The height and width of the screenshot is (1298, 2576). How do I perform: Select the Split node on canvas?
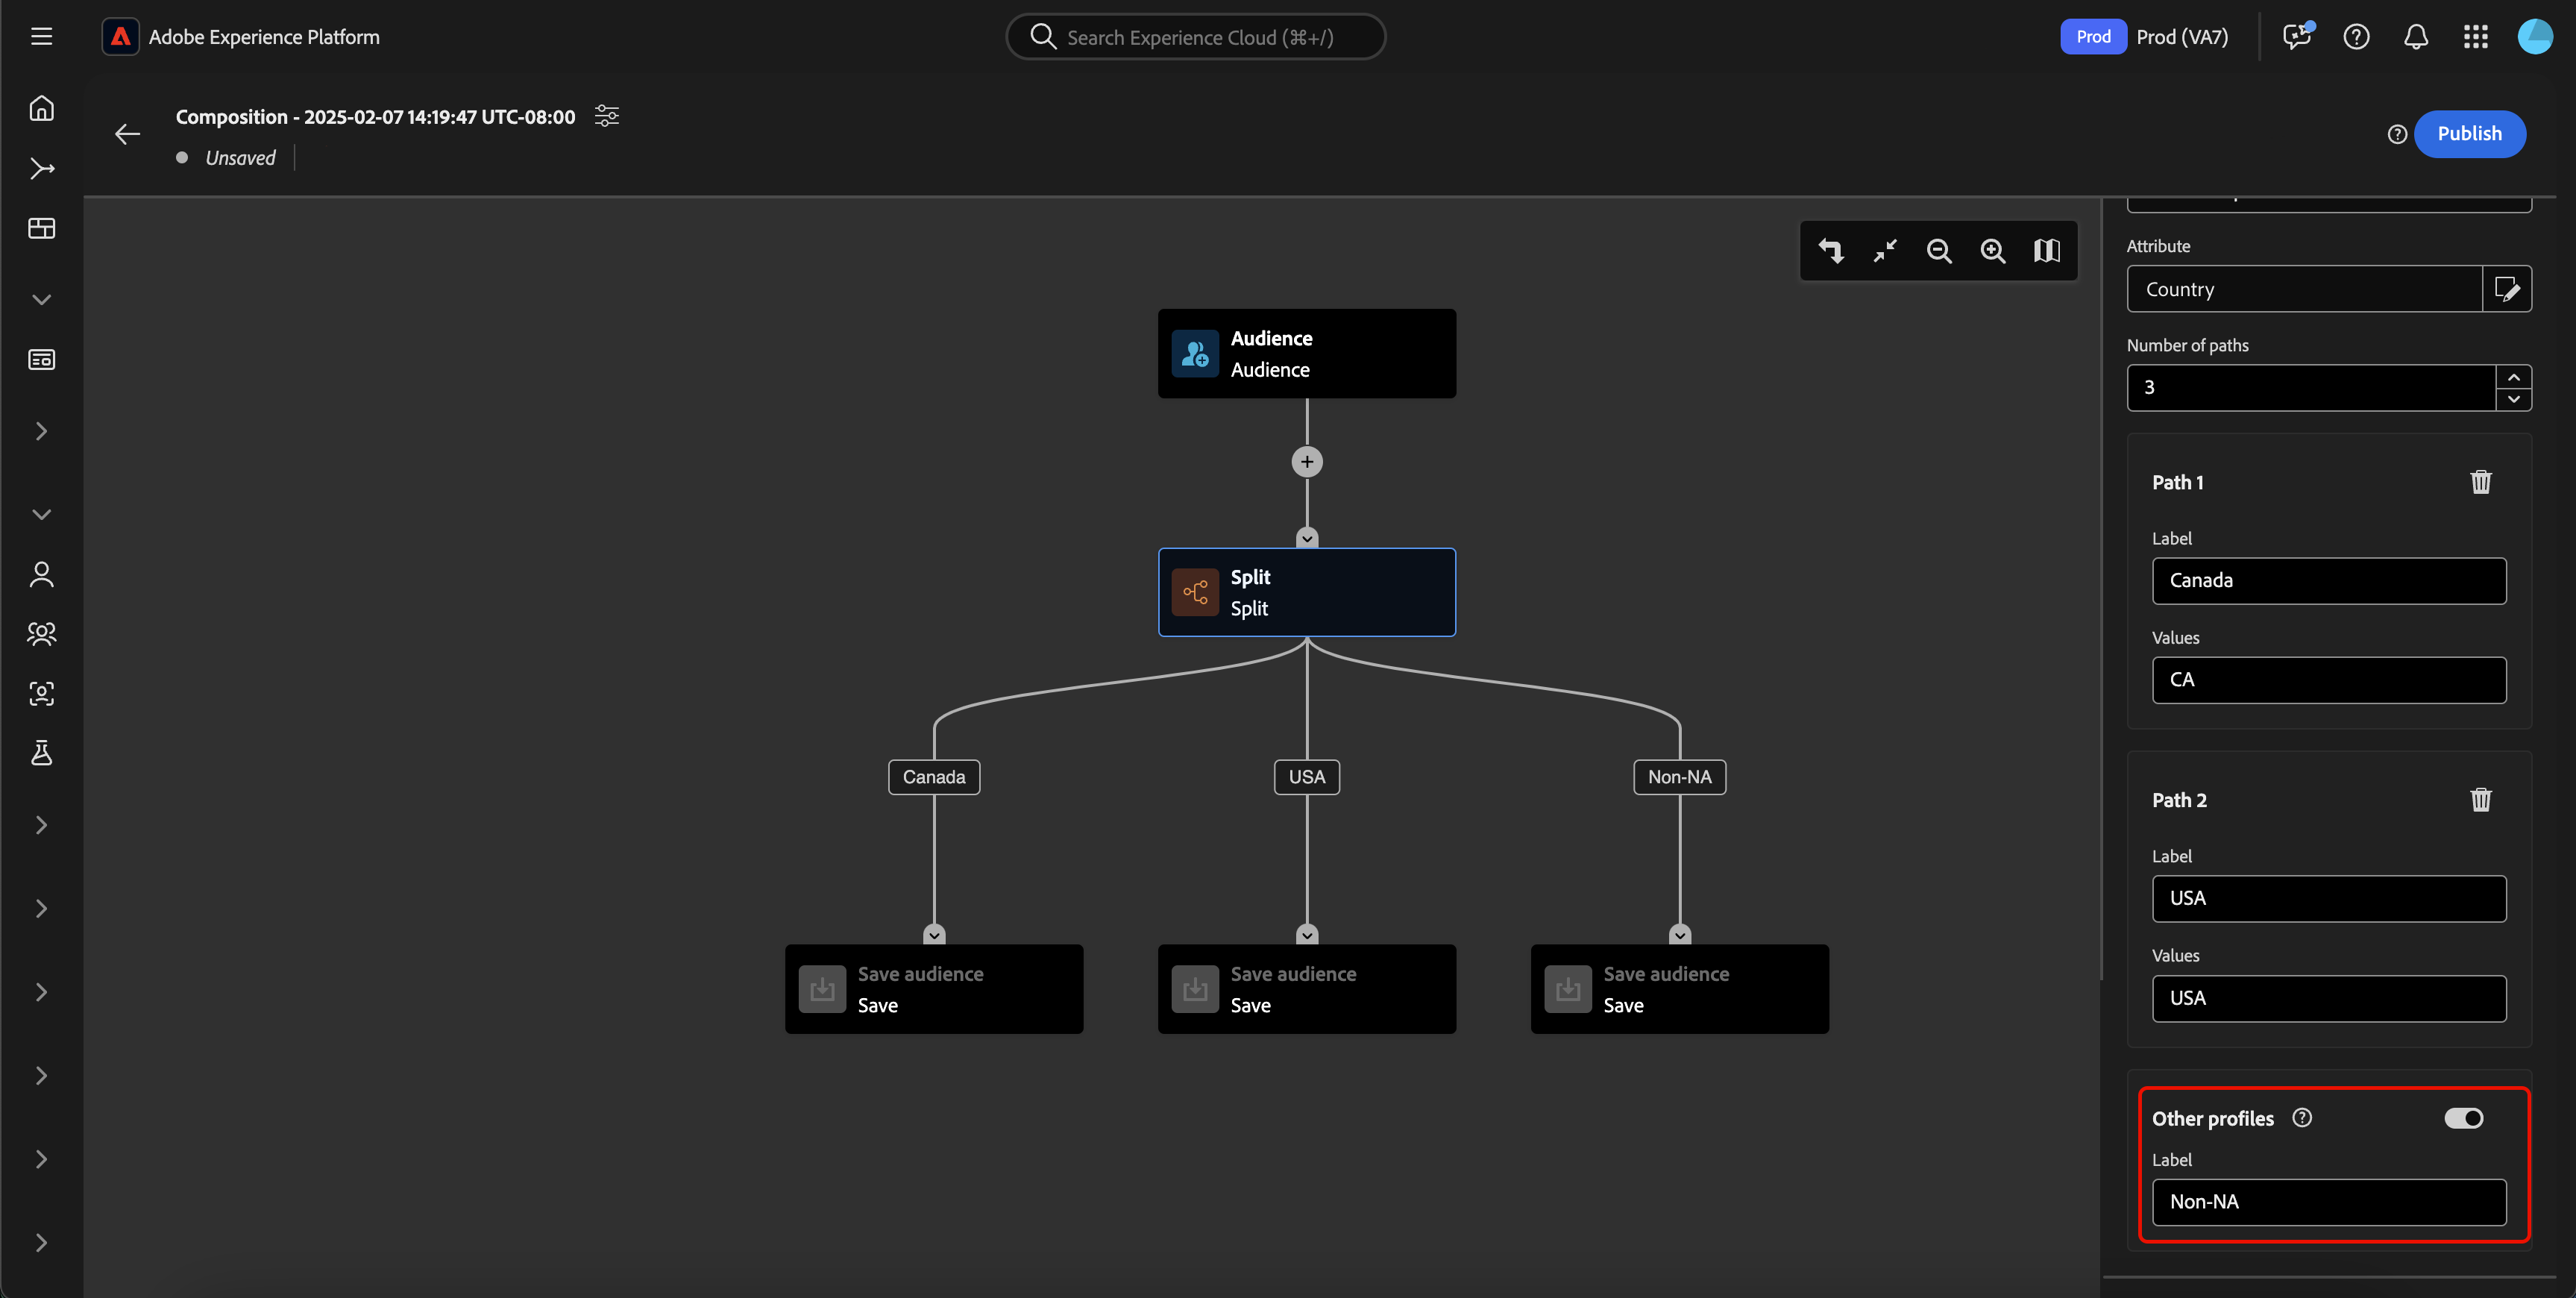[1306, 592]
